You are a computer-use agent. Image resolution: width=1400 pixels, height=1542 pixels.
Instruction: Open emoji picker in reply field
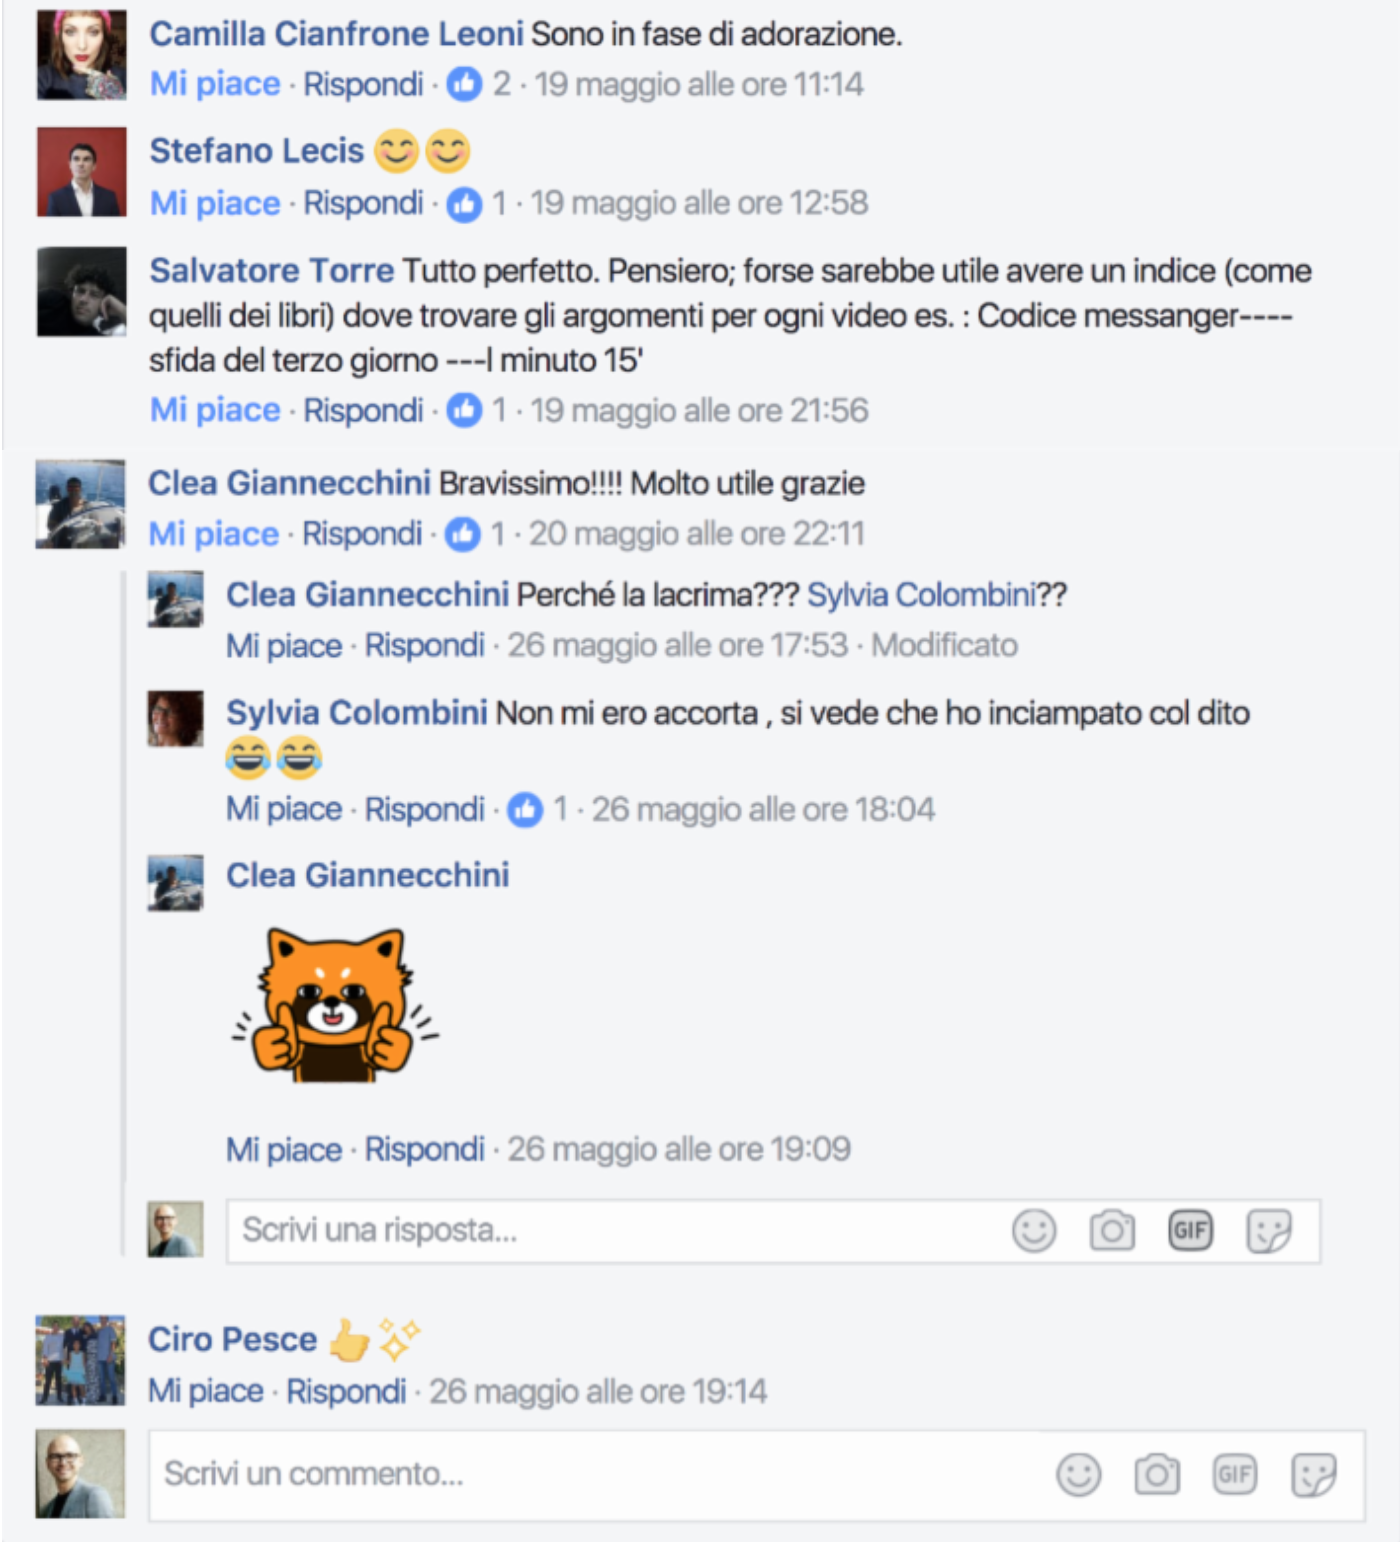1034,1230
